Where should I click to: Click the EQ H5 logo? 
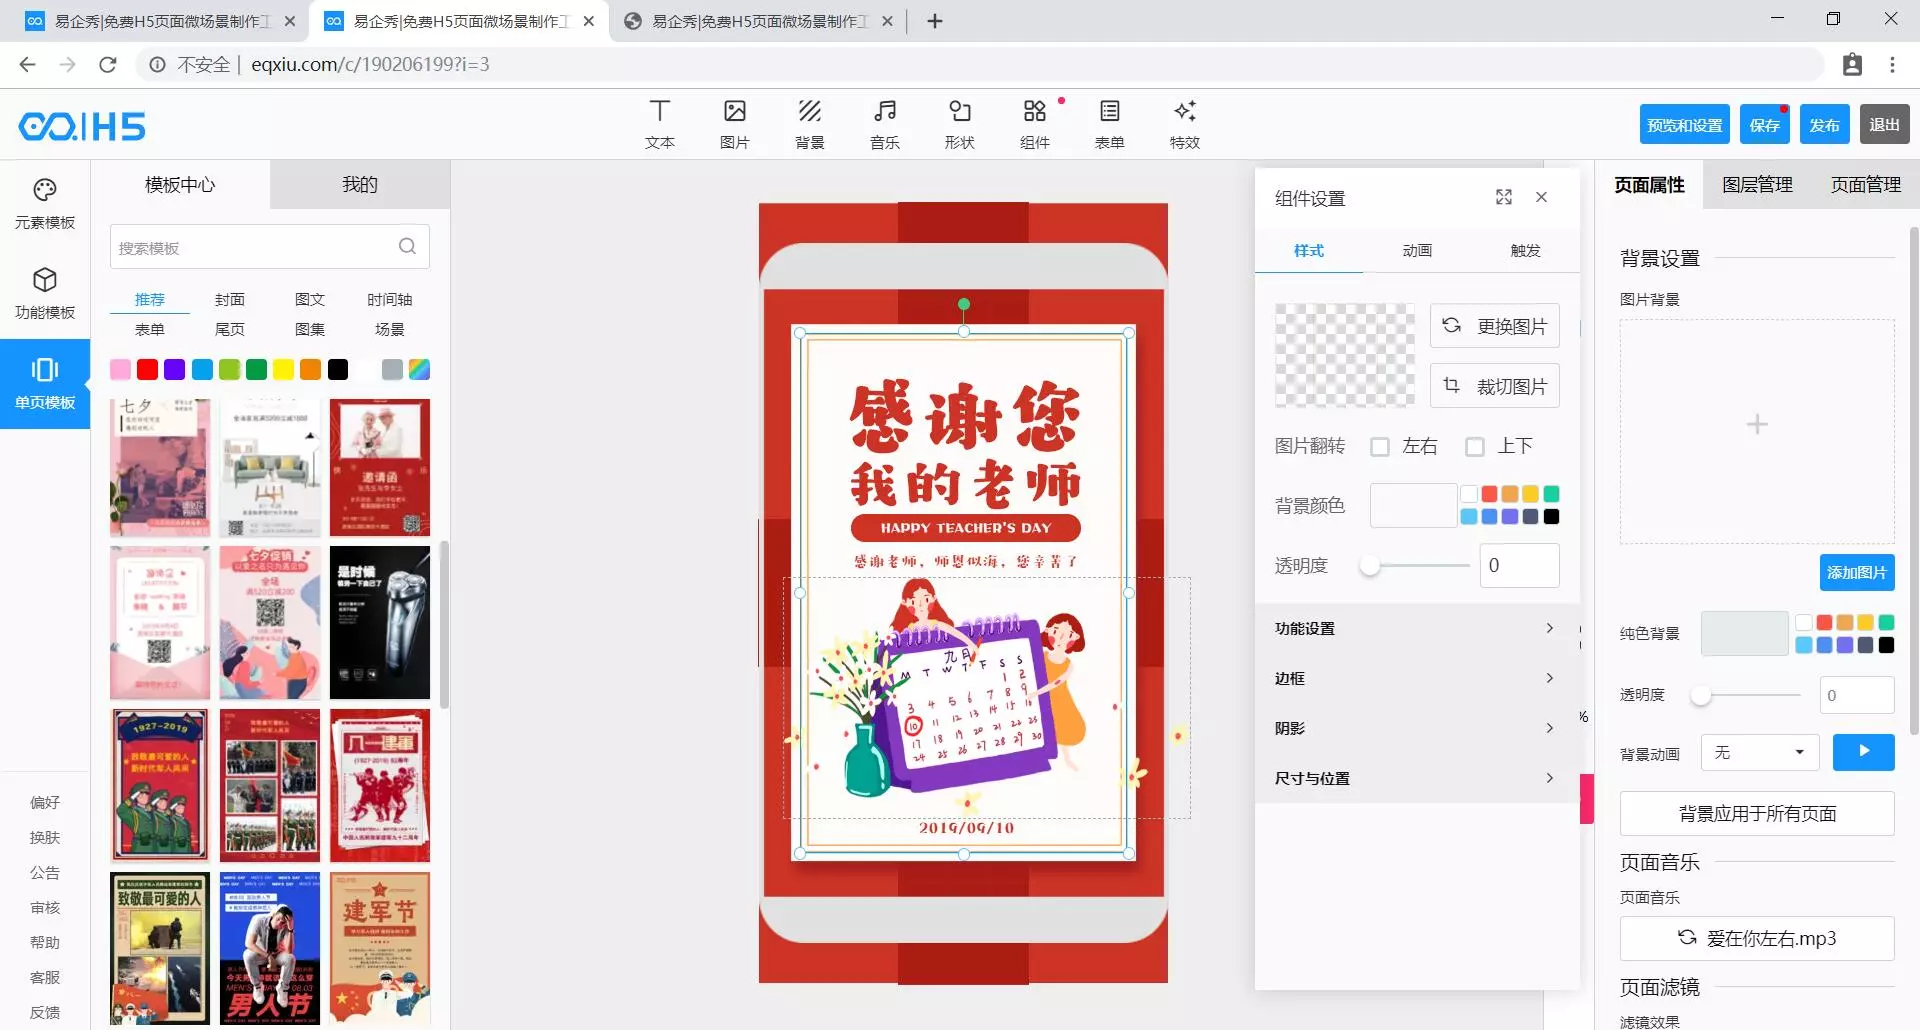point(82,126)
